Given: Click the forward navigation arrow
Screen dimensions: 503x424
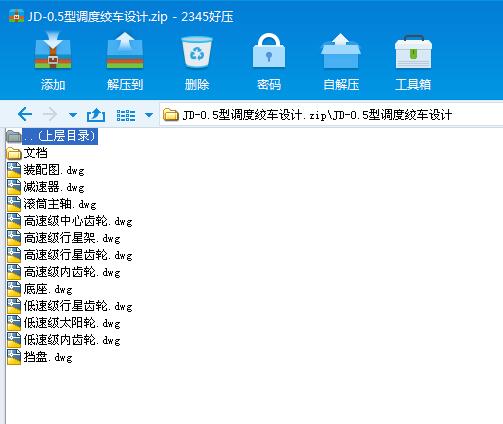Looking at the screenshot, I should (x=50, y=114).
